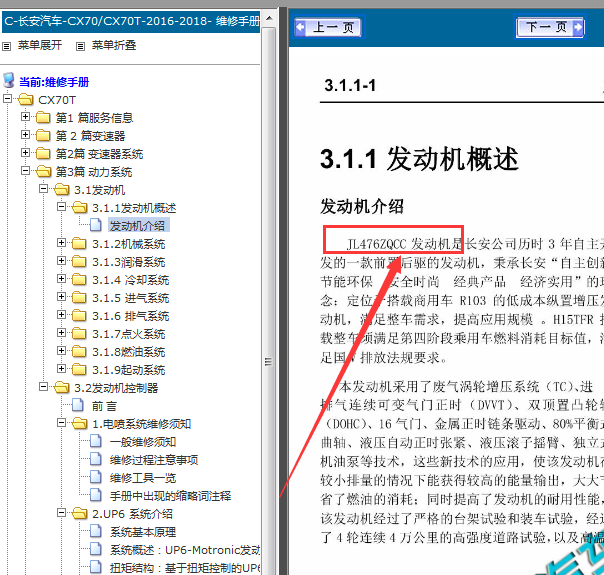The height and width of the screenshot is (575, 604).
Task: Click open folder icon of 3.1发动机
Action: [62, 189]
